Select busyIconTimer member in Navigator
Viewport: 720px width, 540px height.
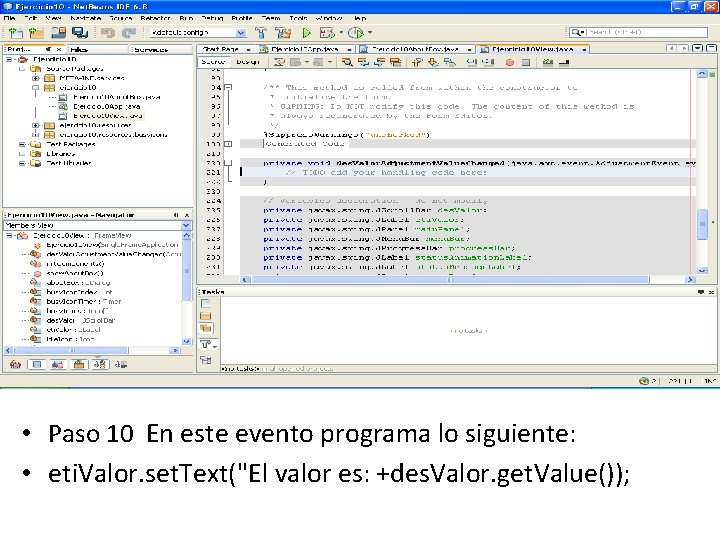pos(84,302)
